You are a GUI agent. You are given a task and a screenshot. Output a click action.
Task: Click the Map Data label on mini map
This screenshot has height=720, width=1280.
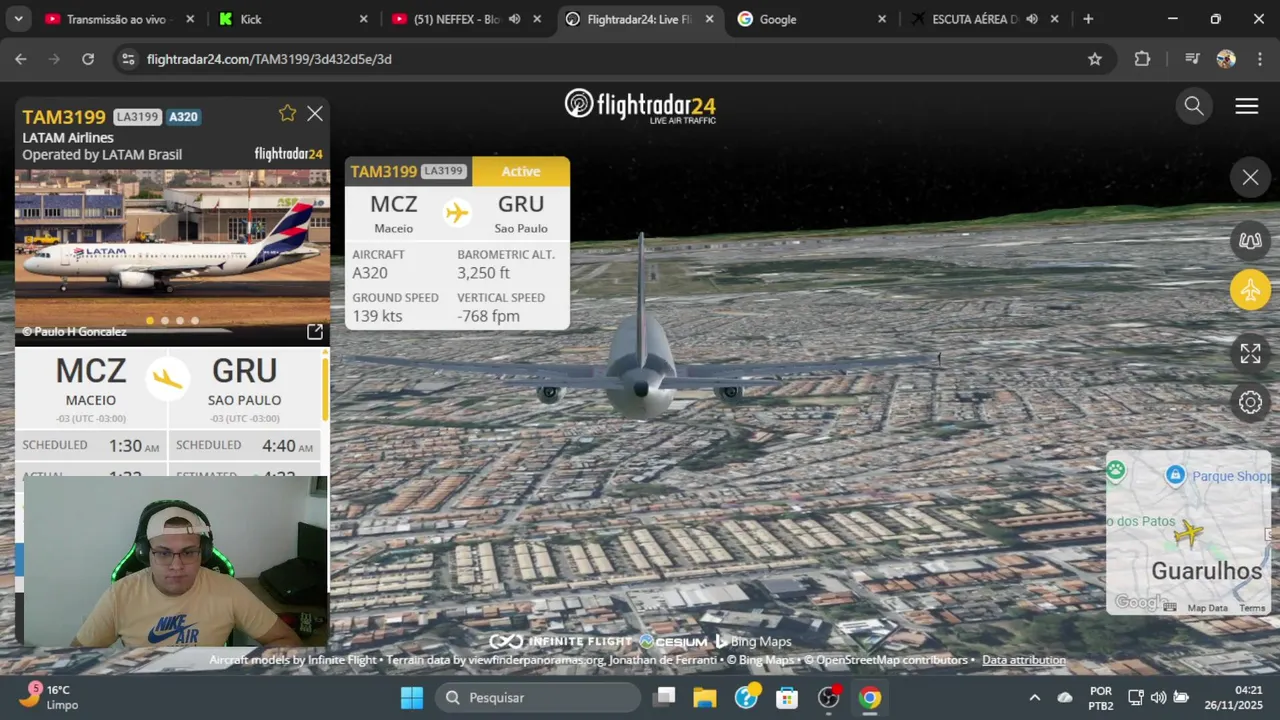click(x=1207, y=608)
